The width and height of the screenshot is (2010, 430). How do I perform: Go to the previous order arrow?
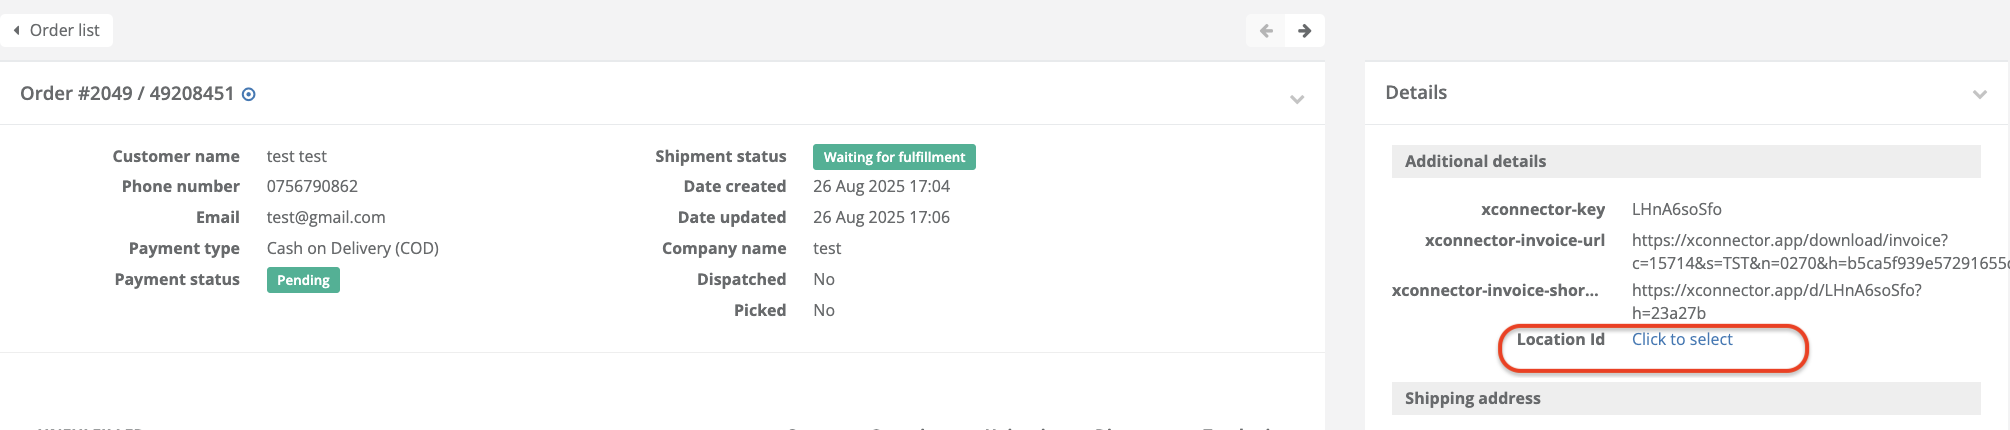1266,30
